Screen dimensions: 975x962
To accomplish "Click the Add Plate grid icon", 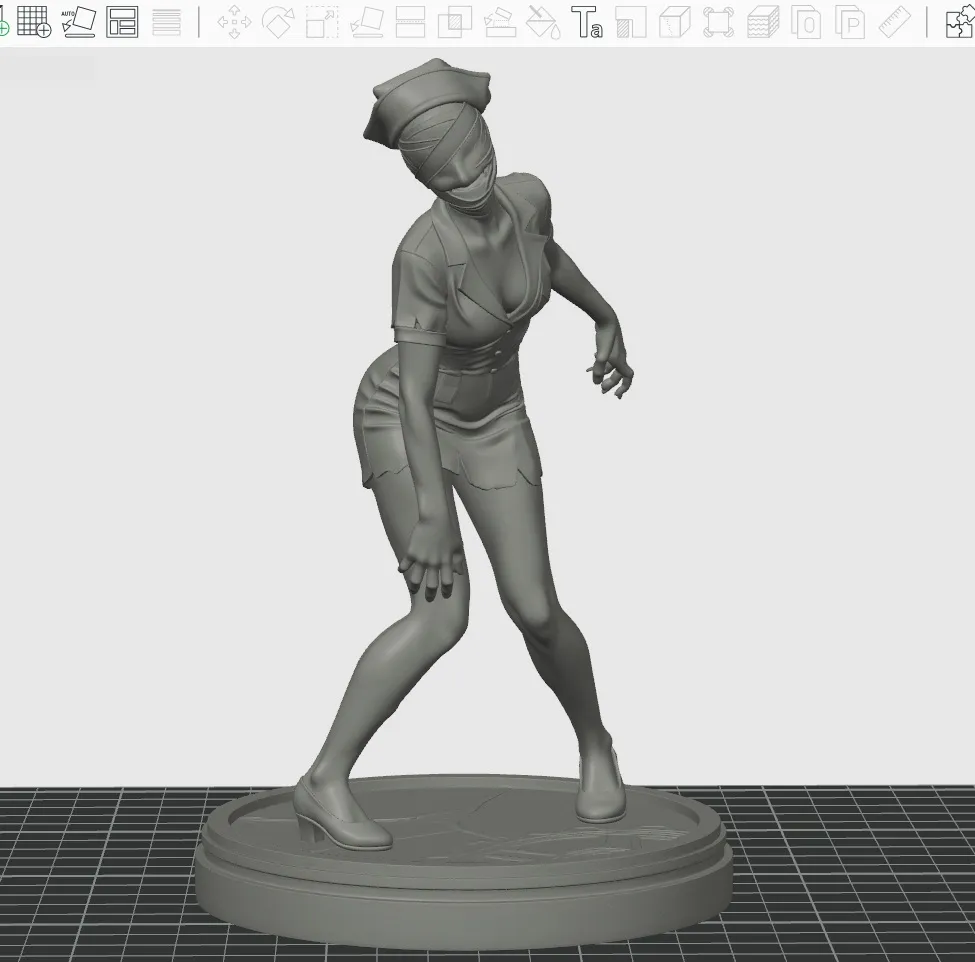I will pyautogui.click(x=34, y=22).
